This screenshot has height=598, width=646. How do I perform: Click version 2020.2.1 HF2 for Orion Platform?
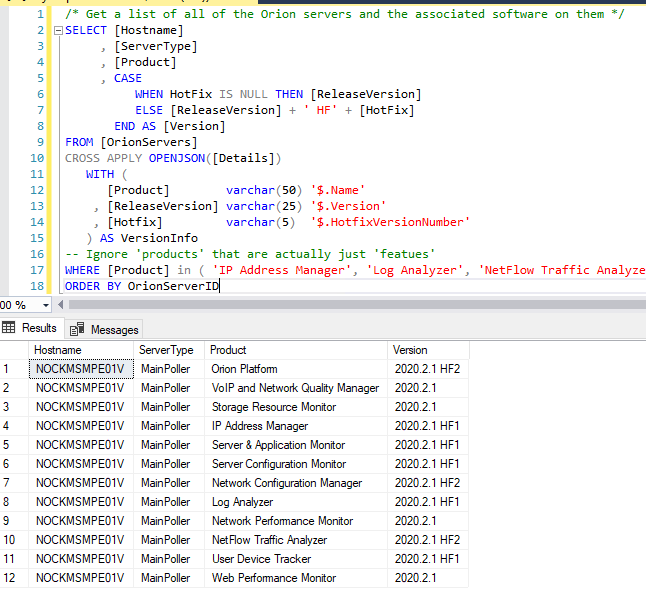(428, 369)
